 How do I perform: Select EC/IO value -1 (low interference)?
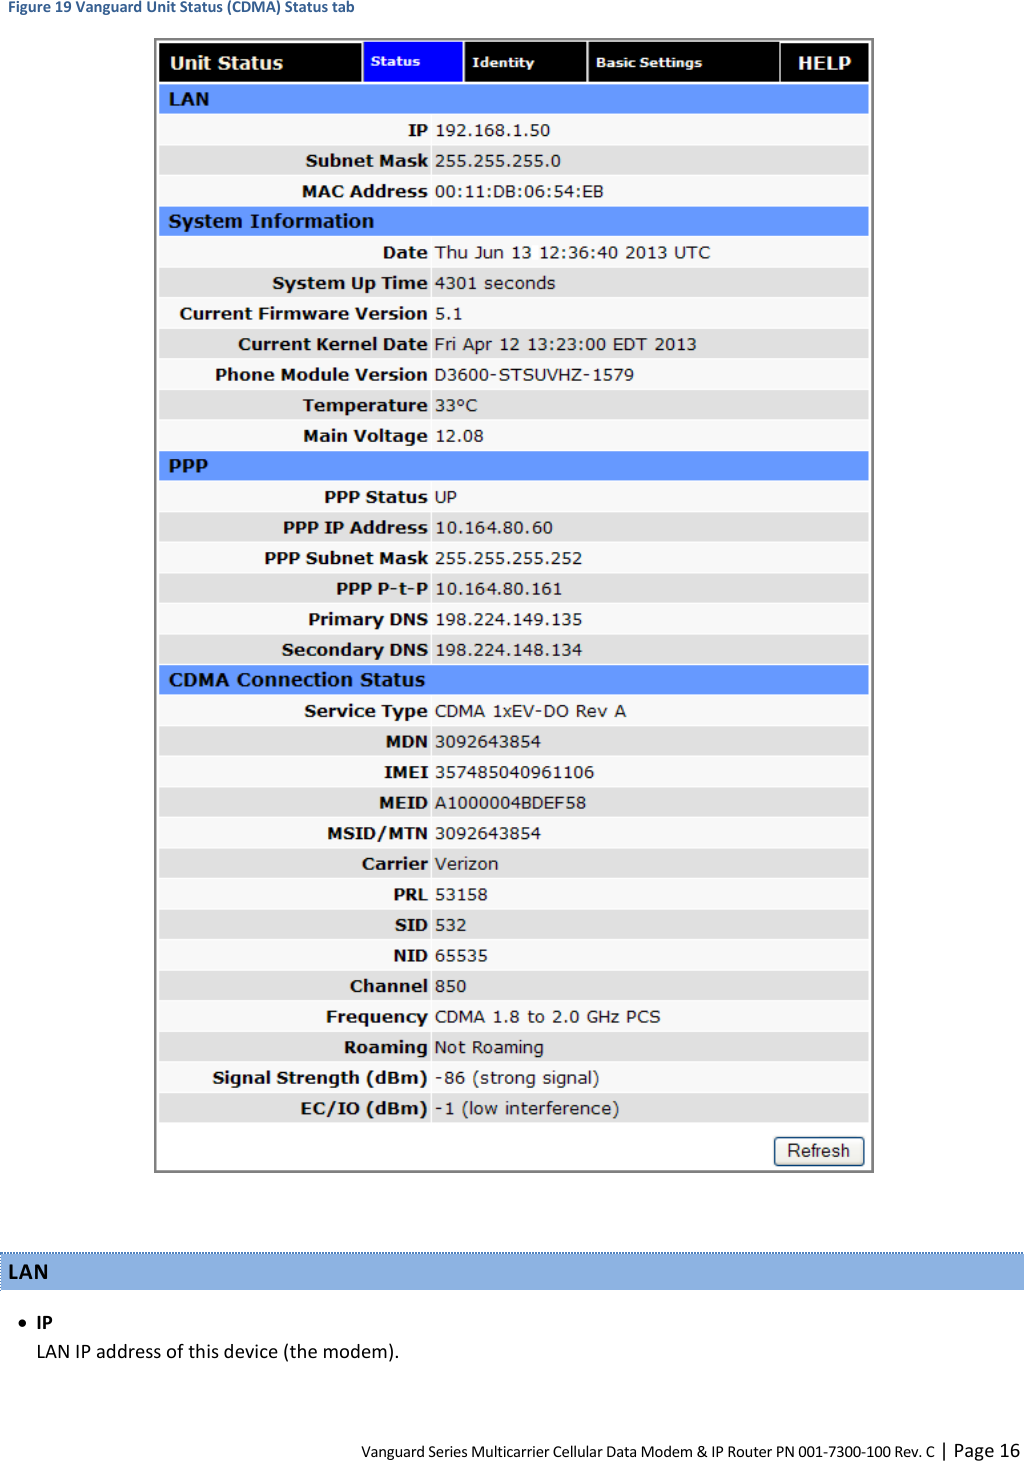click(x=527, y=1109)
